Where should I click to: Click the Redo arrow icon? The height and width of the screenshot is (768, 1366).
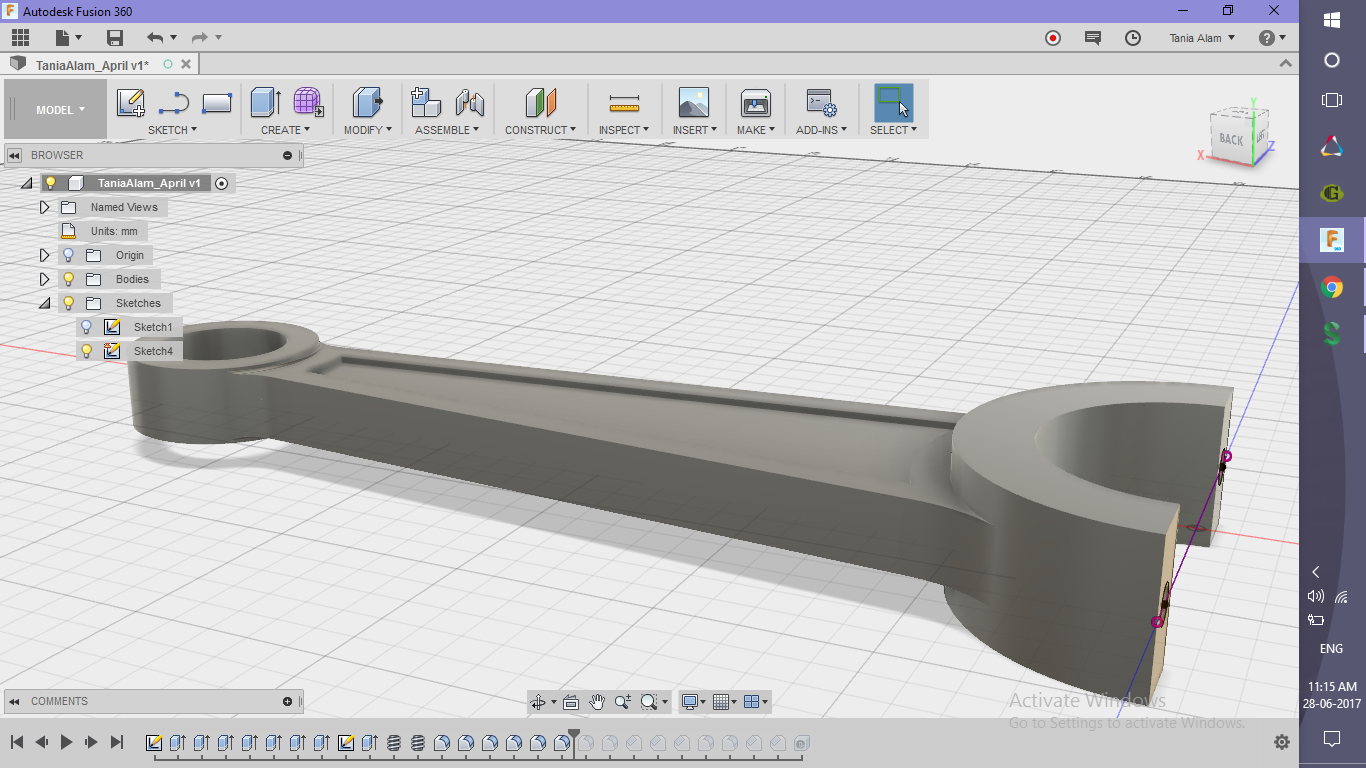click(x=199, y=38)
